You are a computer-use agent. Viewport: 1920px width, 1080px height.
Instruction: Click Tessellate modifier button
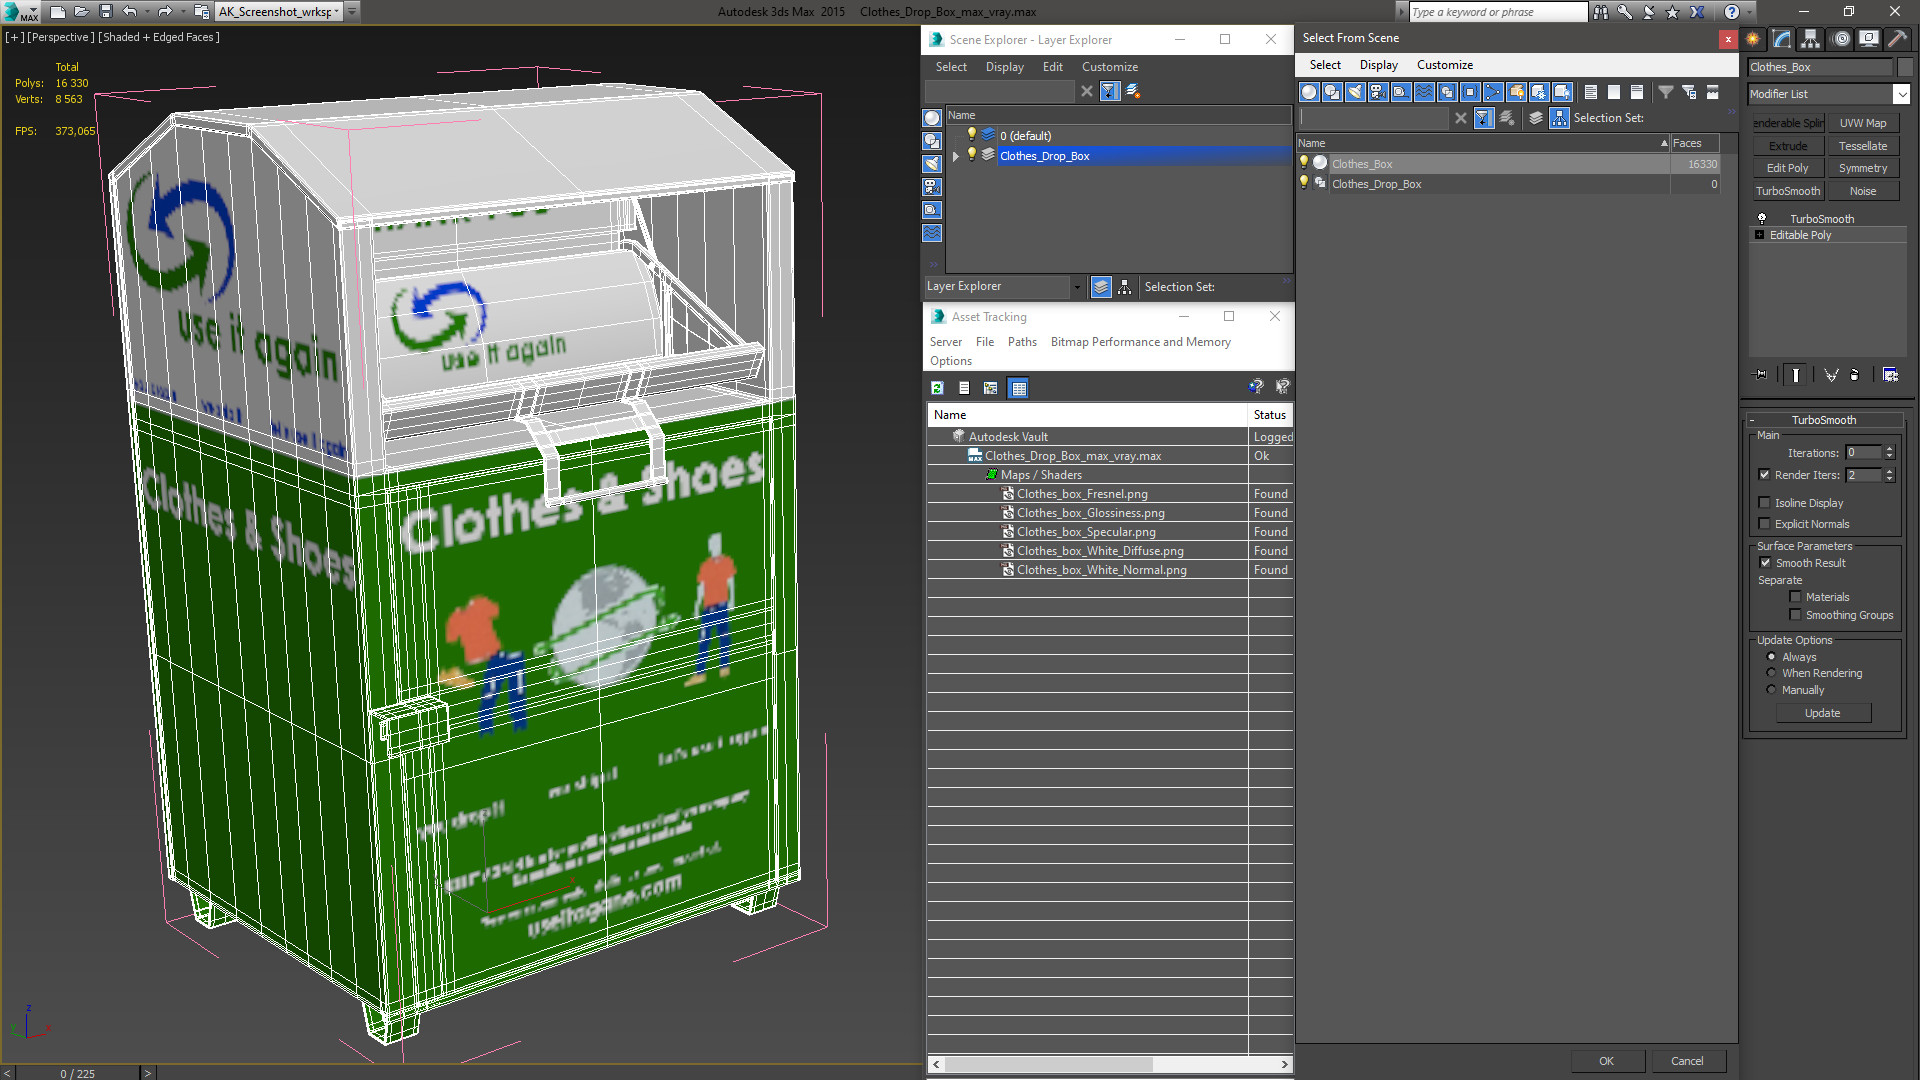point(1862,146)
